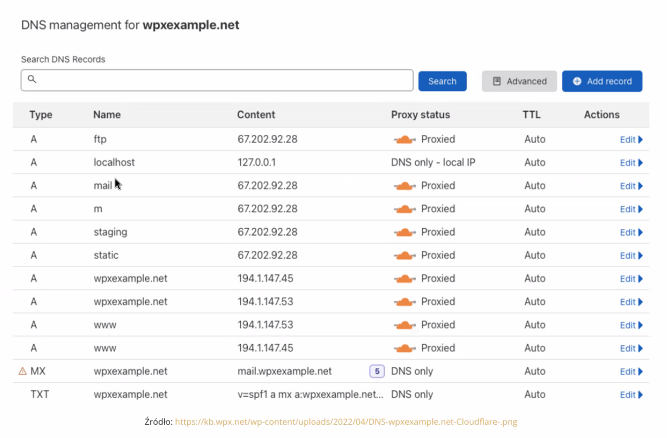
Task: Select the mail.wpxexample.net content cell
Action: [x=285, y=371]
